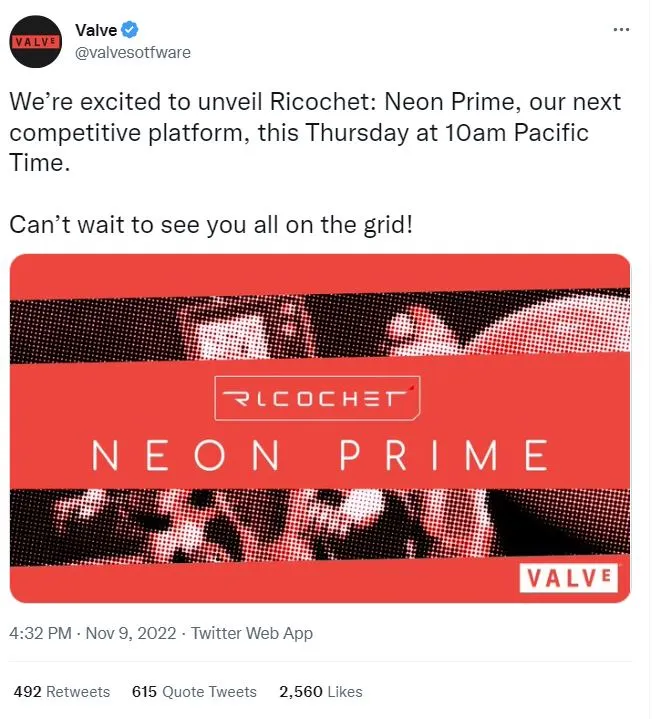This screenshot has height=719, width=652.
Task: Show the 2,560 Likes list
Action: pos(321,691)
